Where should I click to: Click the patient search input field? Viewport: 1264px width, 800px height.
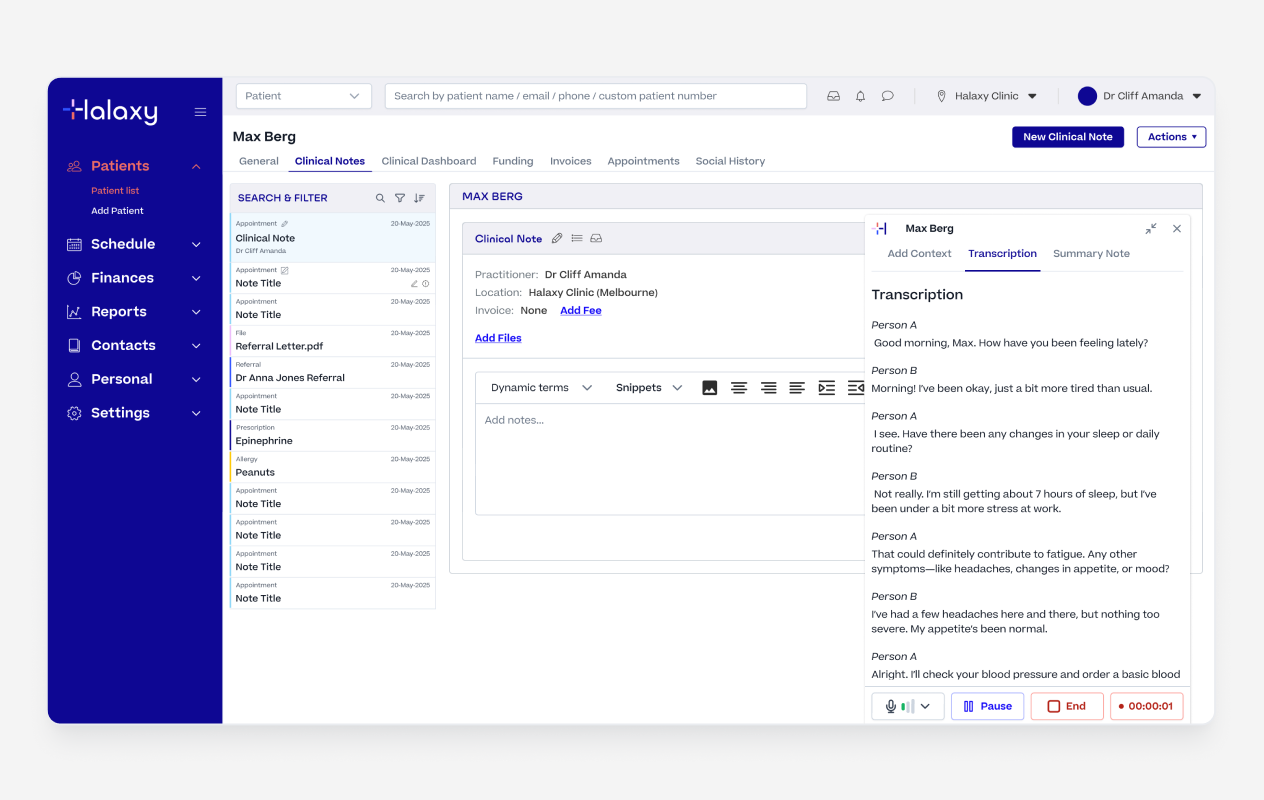pos(596,96)
